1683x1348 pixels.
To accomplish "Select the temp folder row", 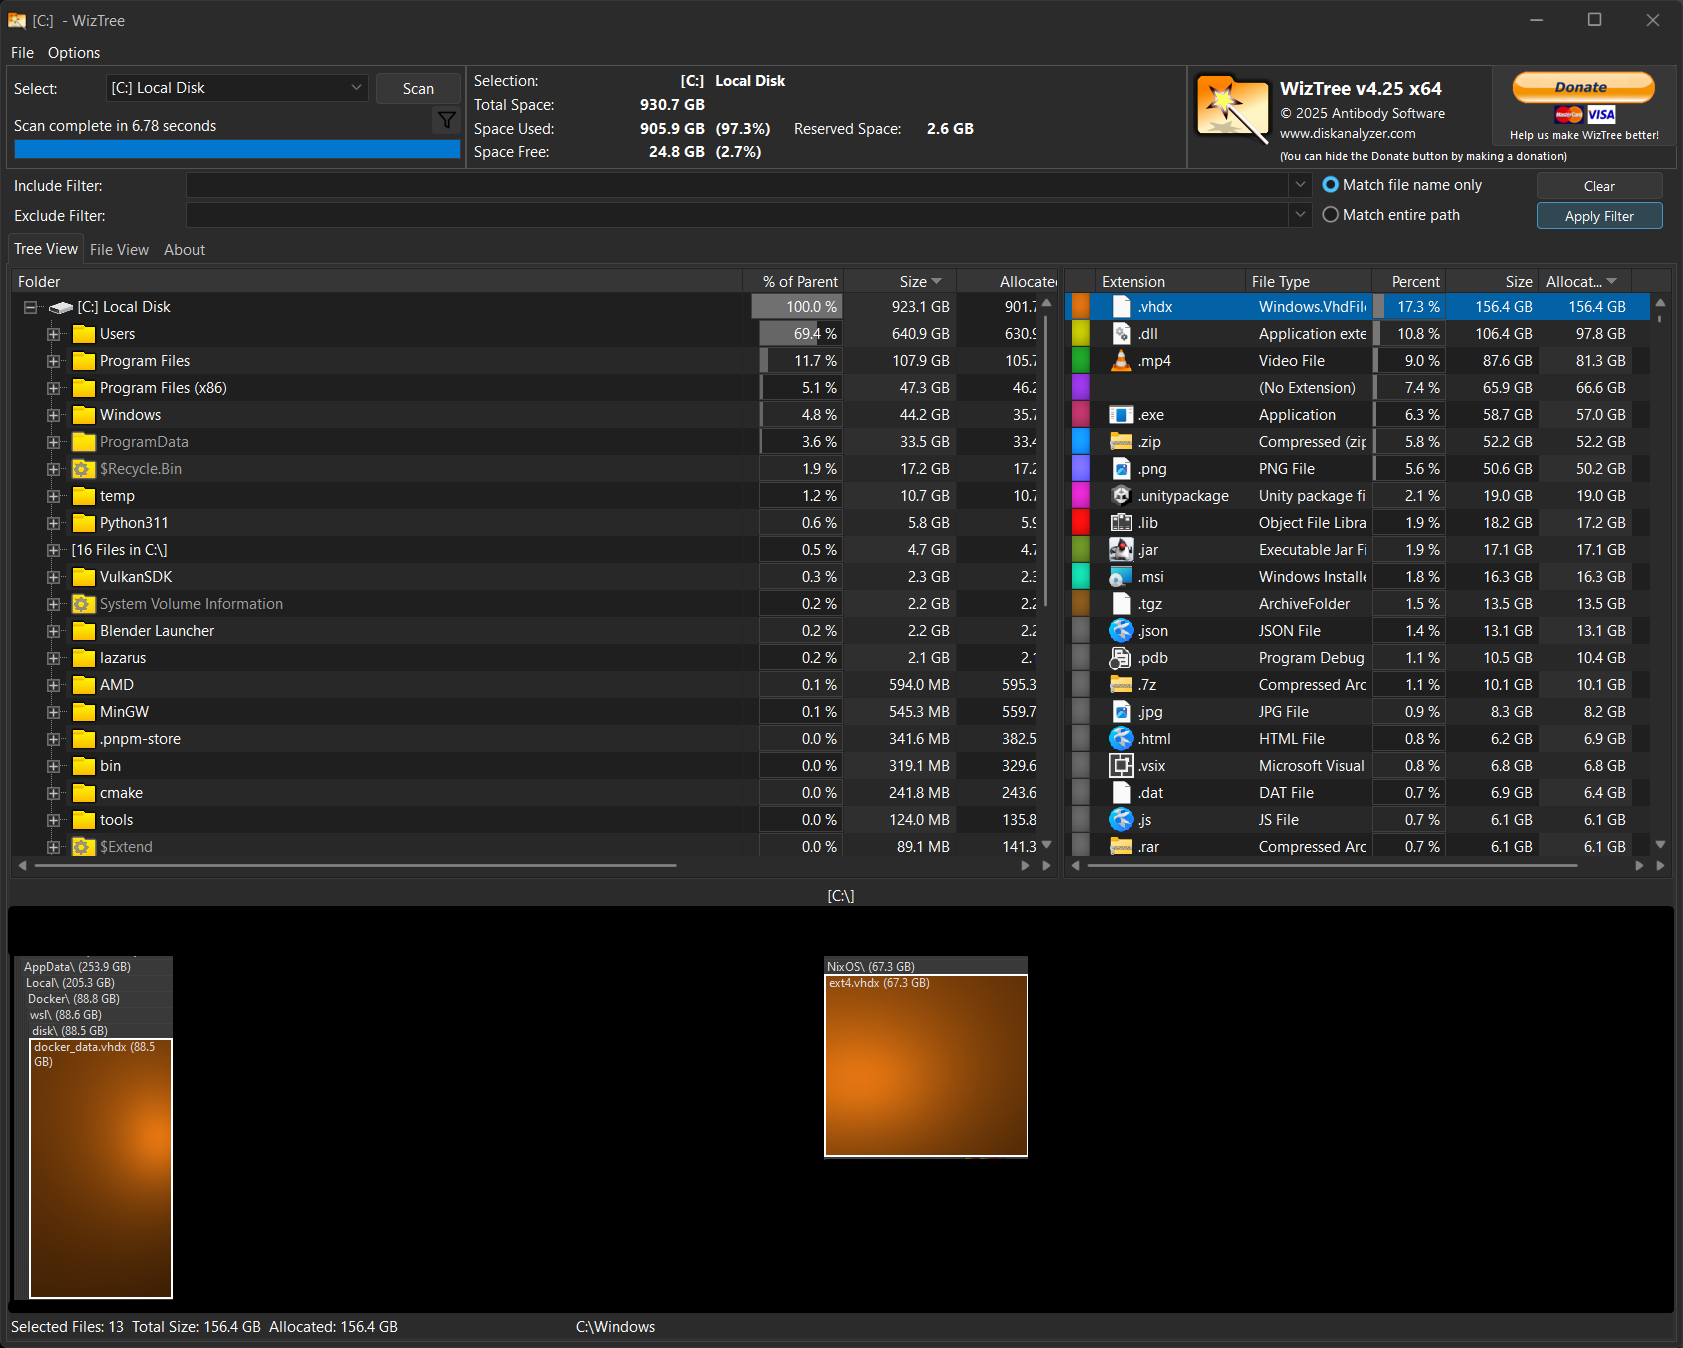I will pyautogui.click(x=525, y=496).
